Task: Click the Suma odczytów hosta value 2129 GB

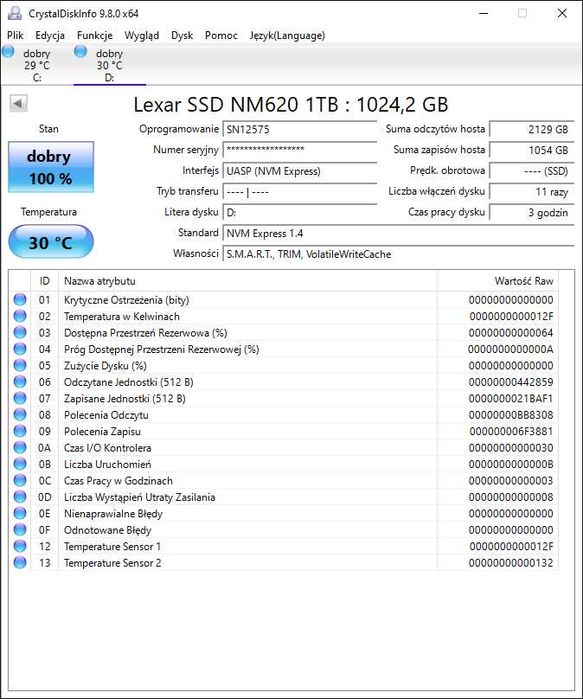Action: 532,129
